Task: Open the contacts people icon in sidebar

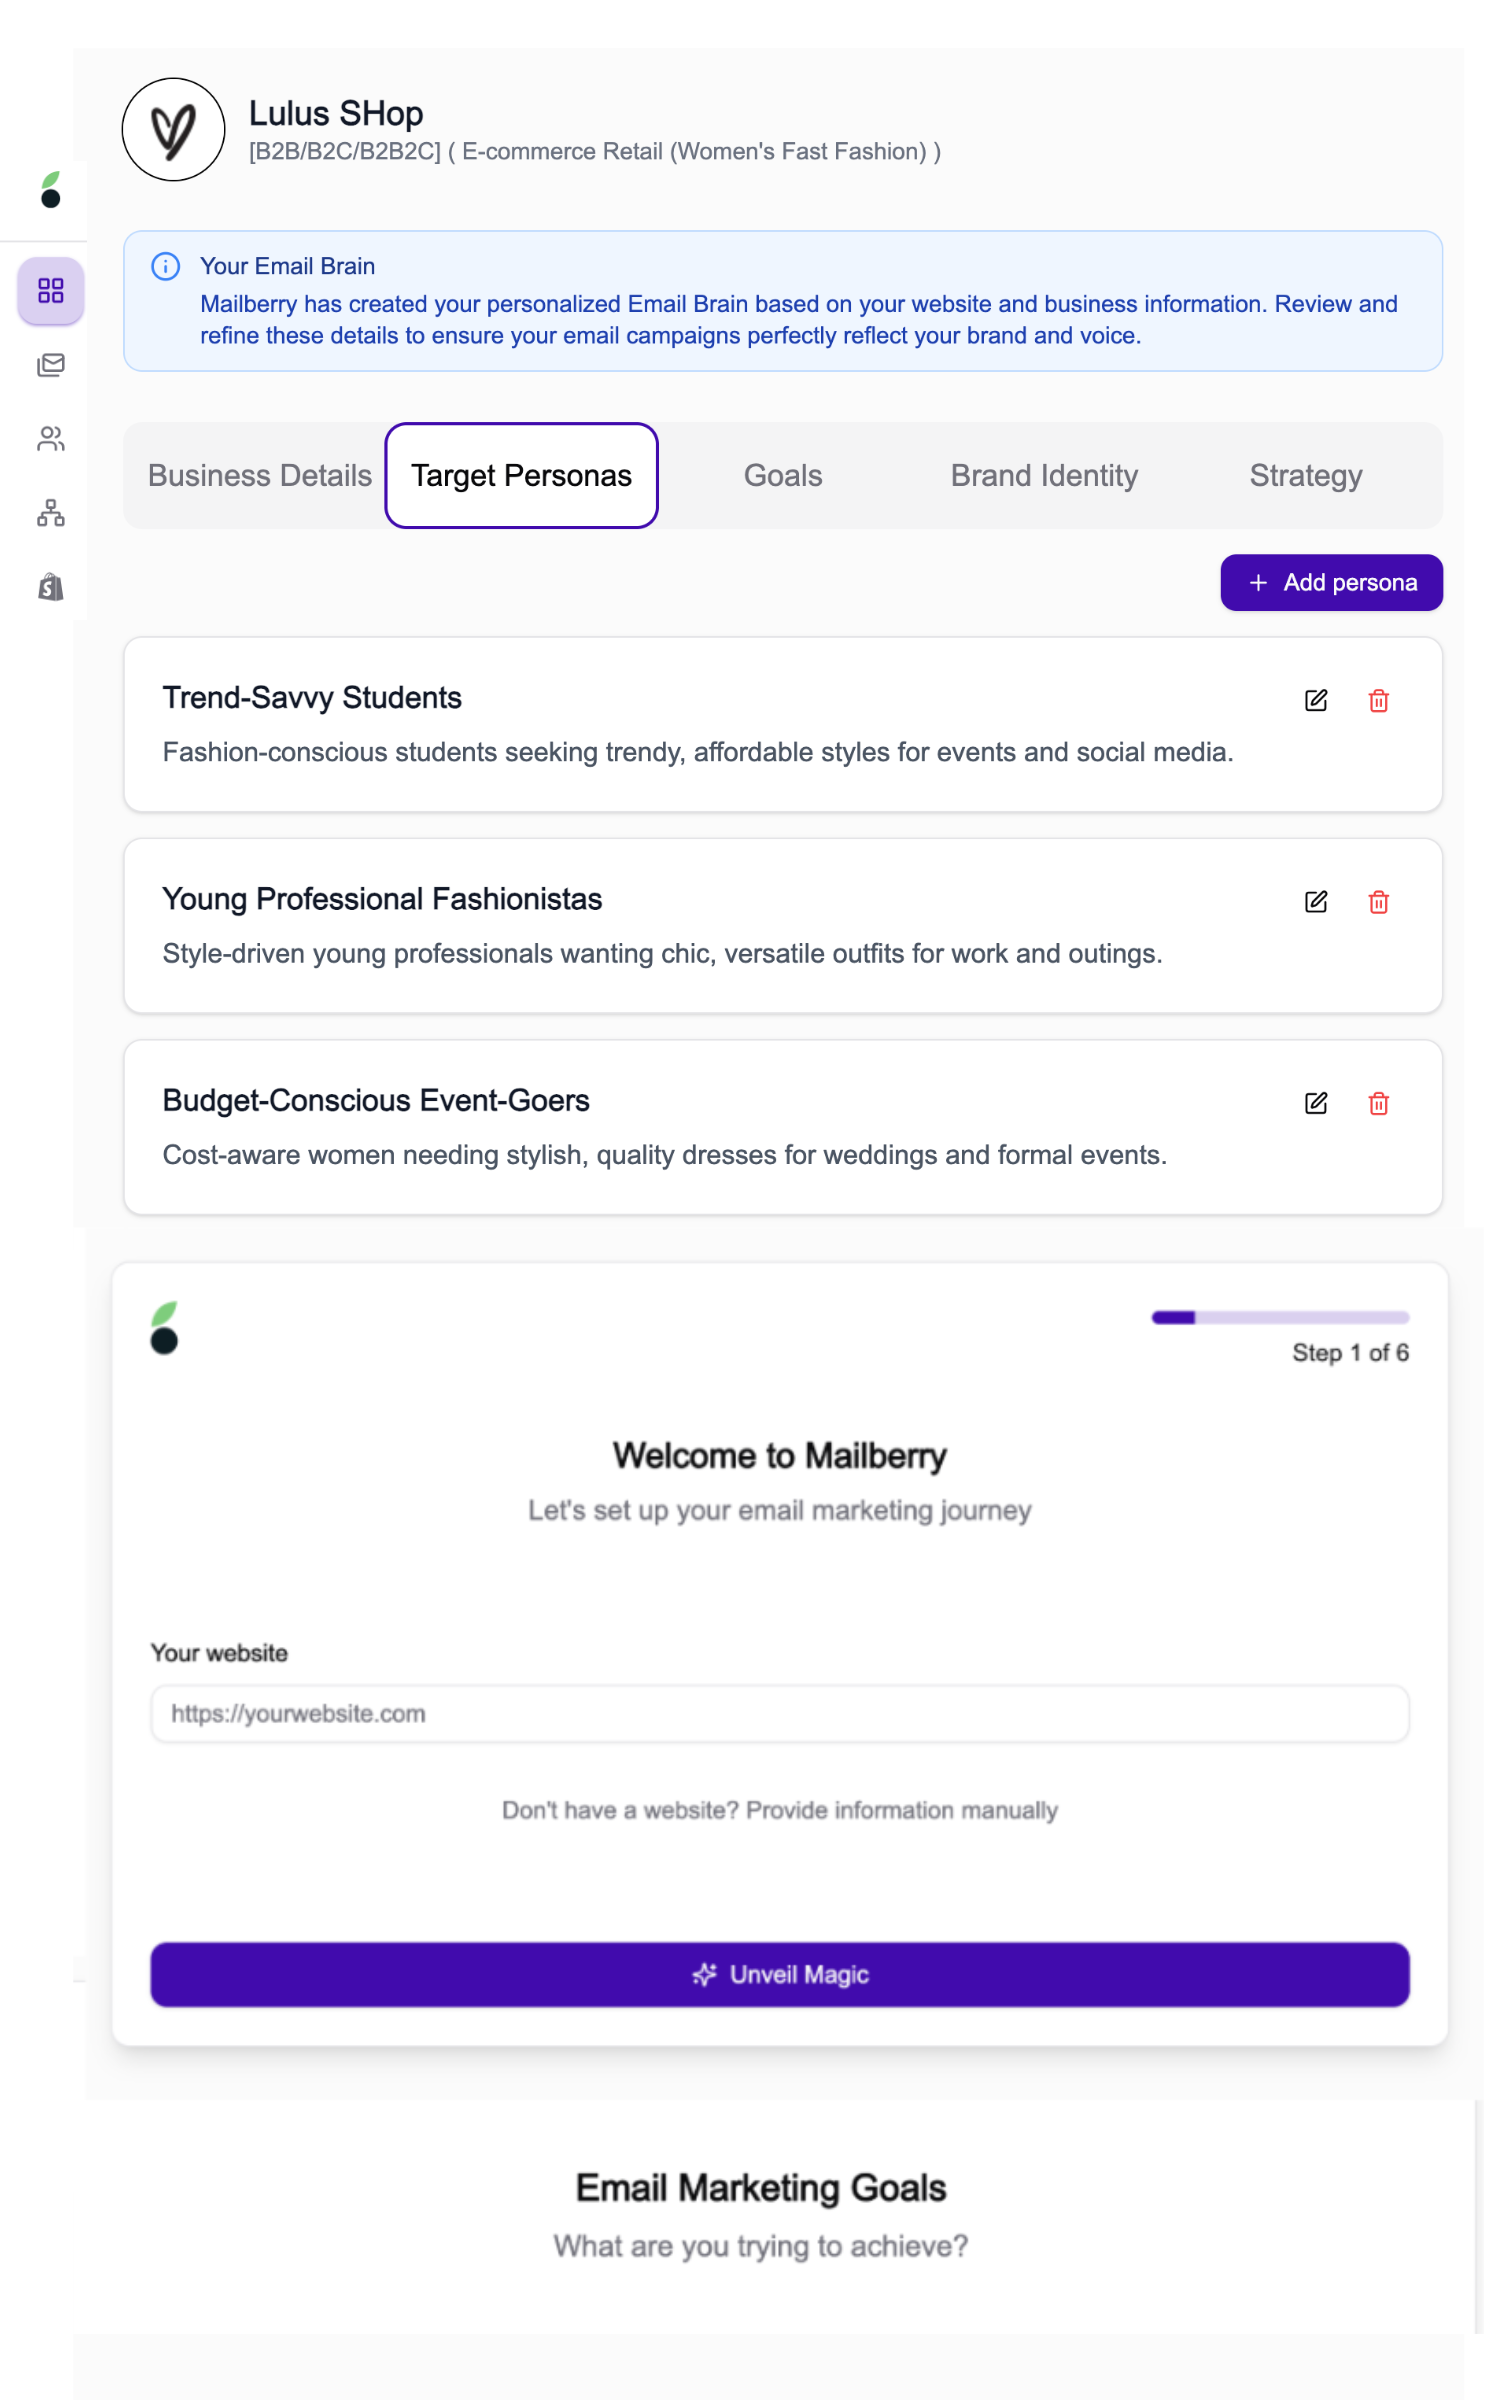Action: tap(50, 439)
